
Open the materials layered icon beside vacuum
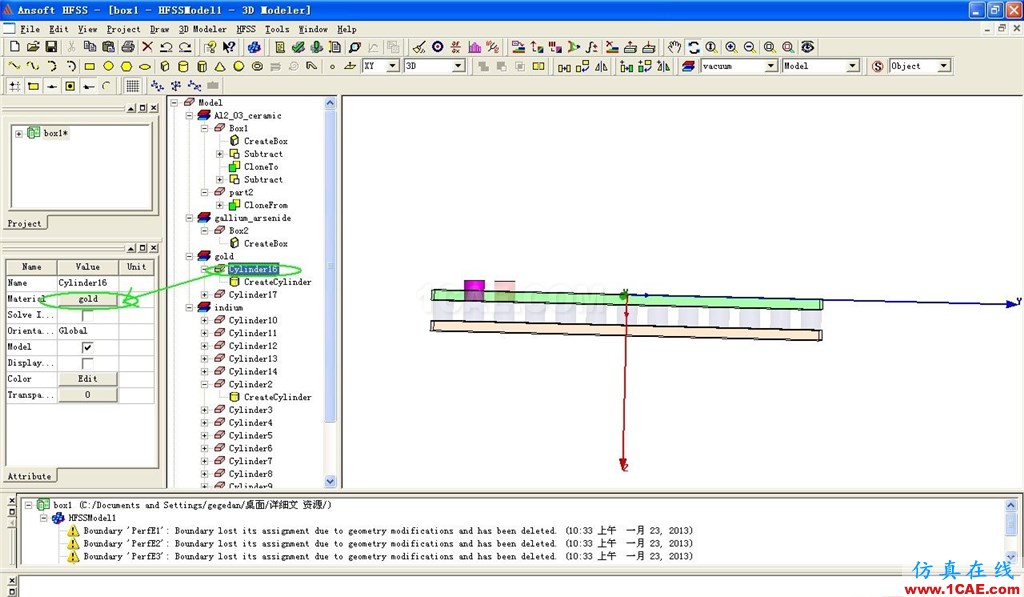coord(688,66)
